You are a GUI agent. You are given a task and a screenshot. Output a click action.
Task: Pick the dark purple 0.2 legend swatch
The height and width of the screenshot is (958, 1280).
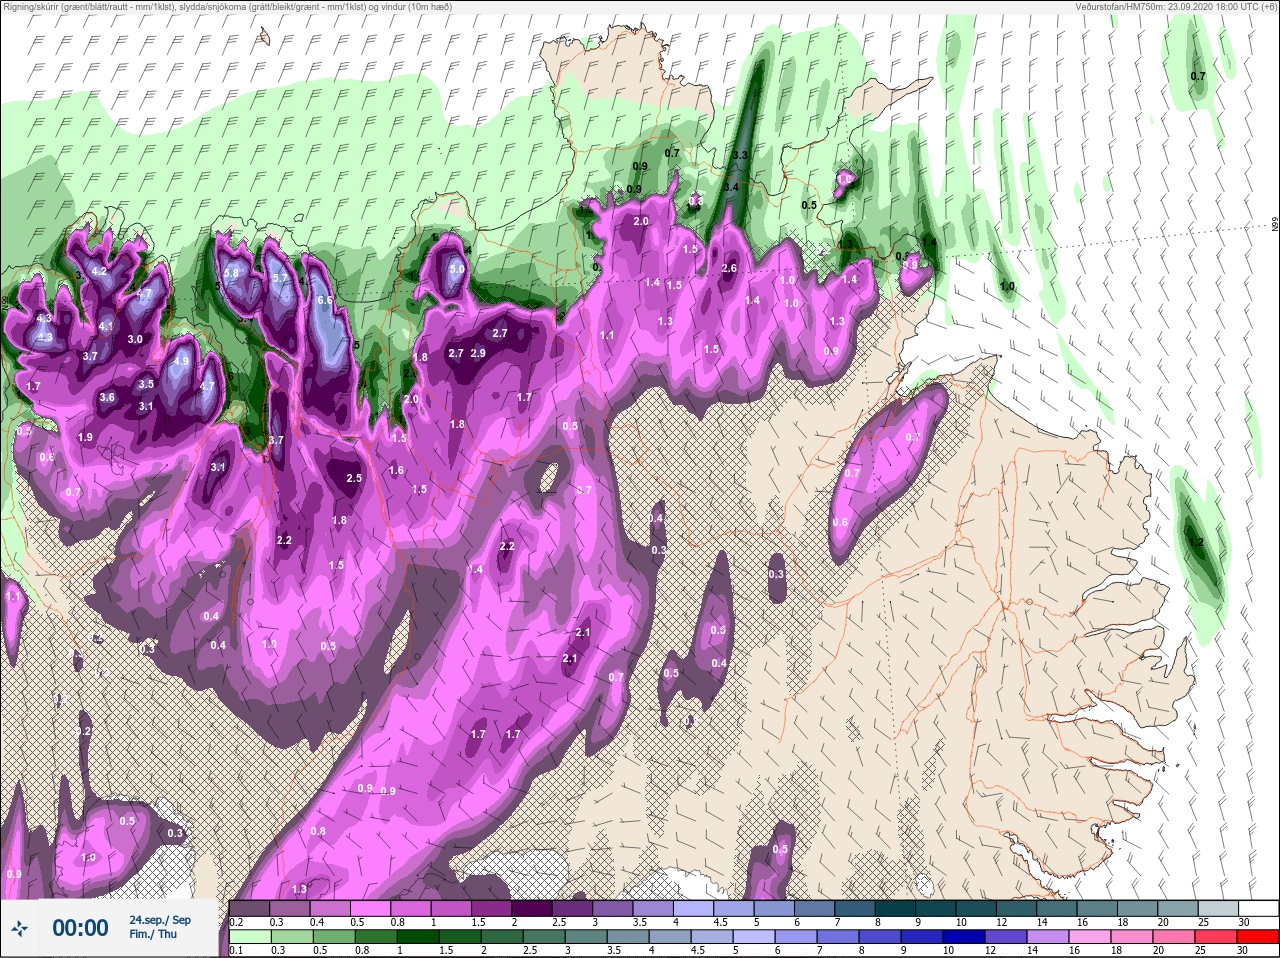[x=249, y=909]
